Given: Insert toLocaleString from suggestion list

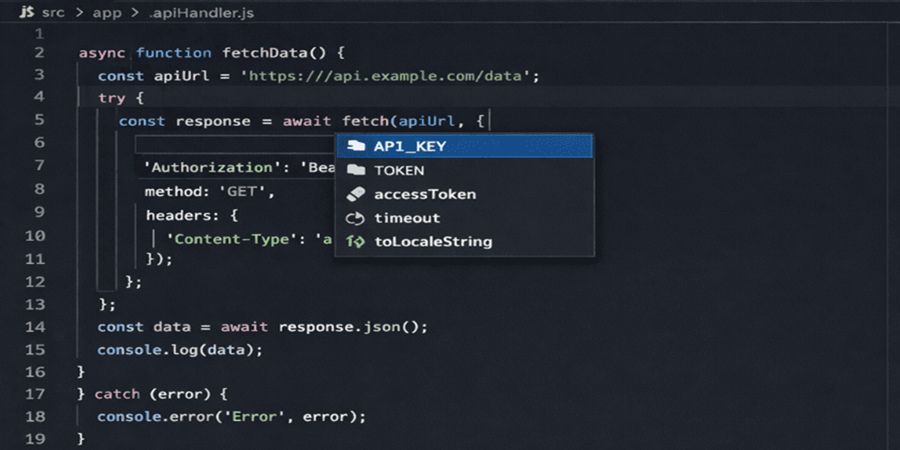Looking at the screenshot, I should point(432,242).
